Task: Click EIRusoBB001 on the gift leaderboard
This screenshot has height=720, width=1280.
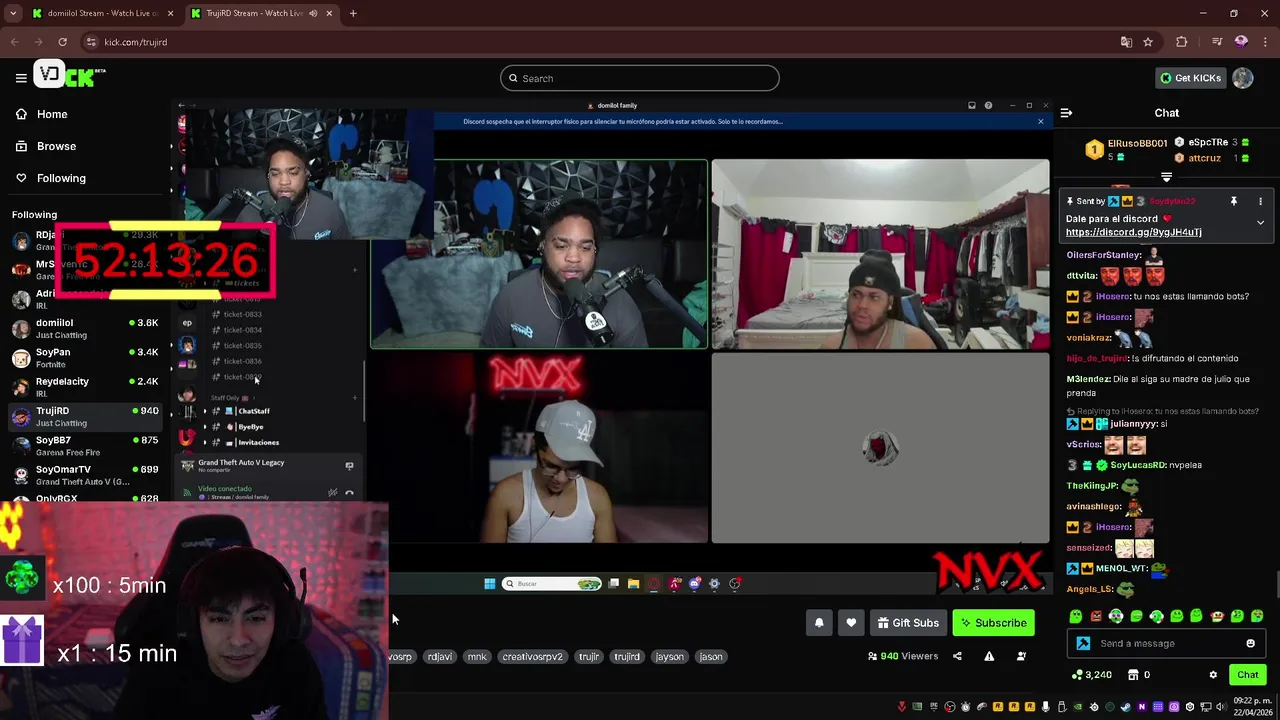Action: (x=1137, y=143)
